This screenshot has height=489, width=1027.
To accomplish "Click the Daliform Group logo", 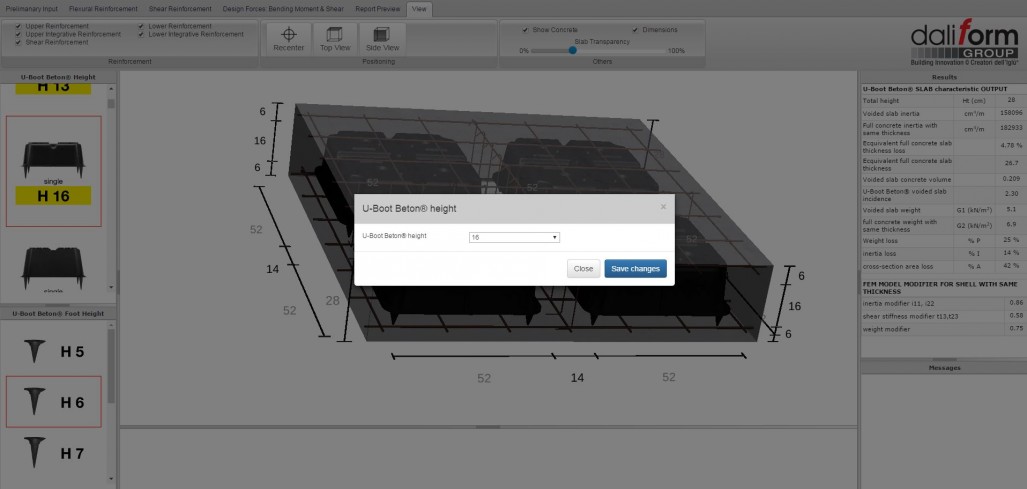I will [964, 41].
